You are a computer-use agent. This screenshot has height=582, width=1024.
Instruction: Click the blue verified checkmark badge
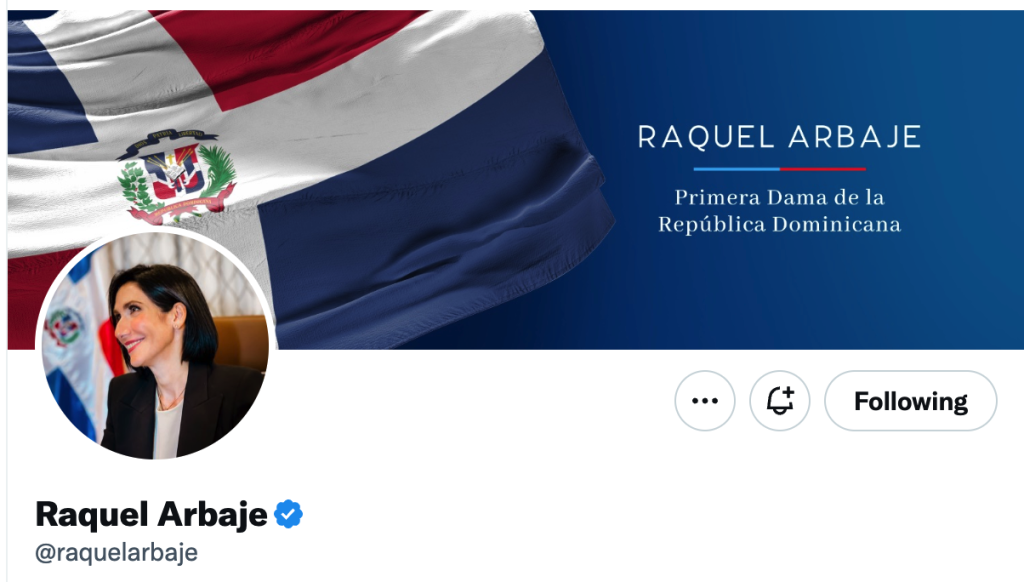(288, 514)
